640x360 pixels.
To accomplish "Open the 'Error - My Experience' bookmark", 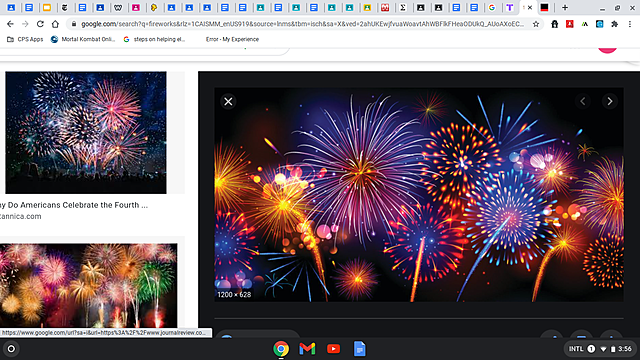I will point(232,39).
